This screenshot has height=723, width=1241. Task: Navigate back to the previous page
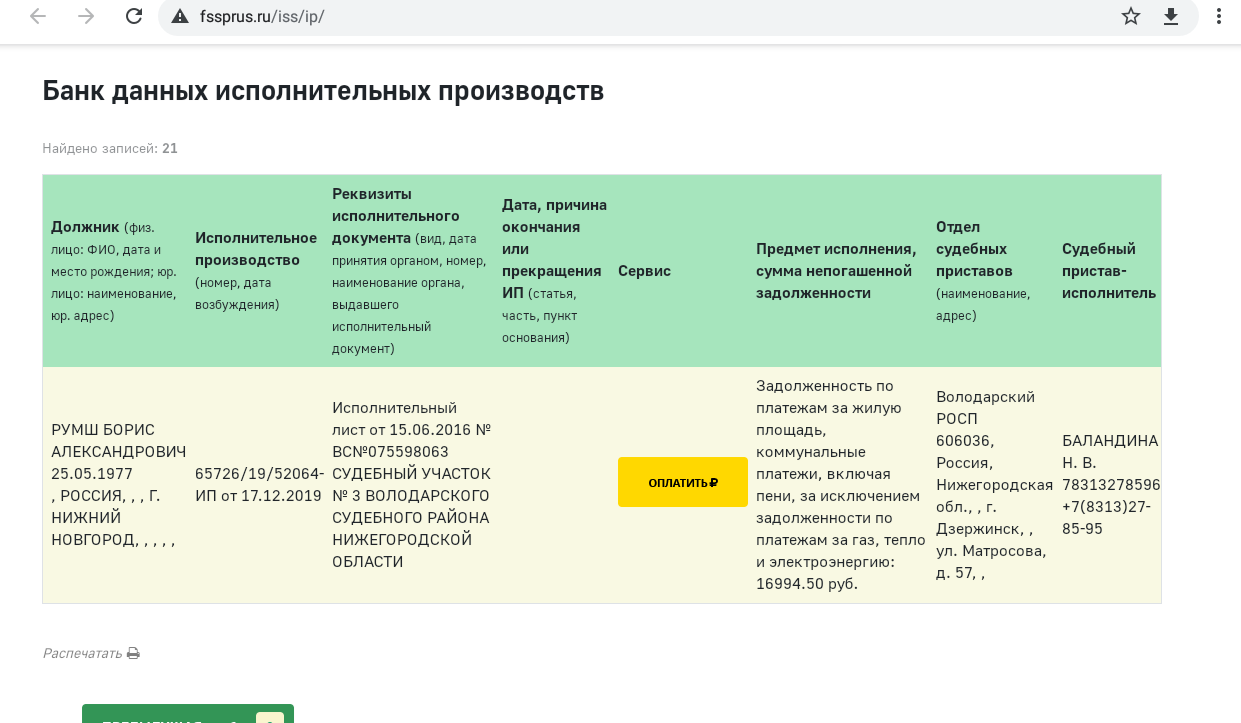(37, 16)
